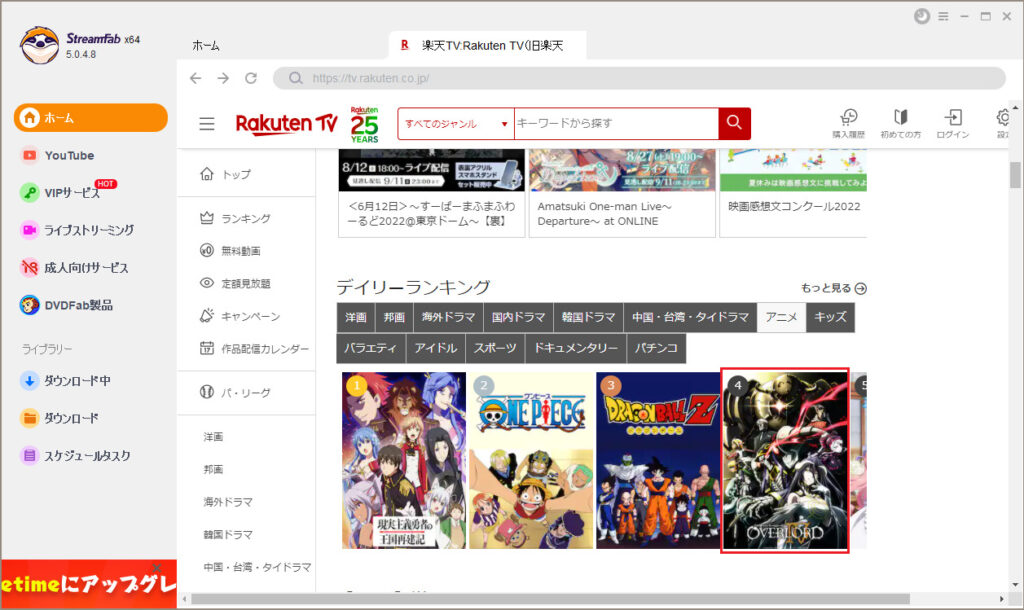Screen dimensions: 1024x610
Task: Open rank 1 現実主義勇者の王国再建記 poster
Action: pyautogui.click(x=404, y=460)
